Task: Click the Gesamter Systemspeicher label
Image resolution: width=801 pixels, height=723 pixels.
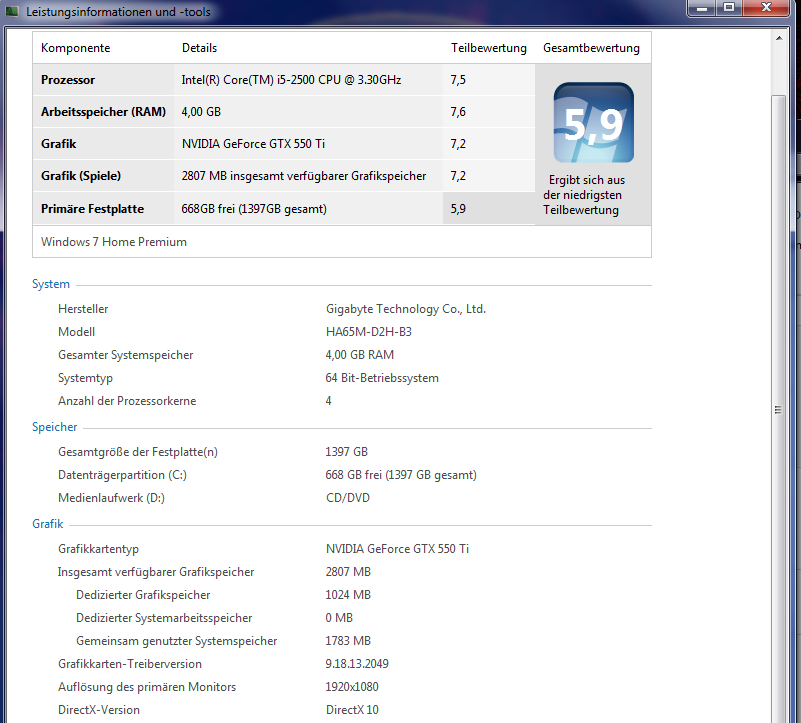Action: pos(126,355)
